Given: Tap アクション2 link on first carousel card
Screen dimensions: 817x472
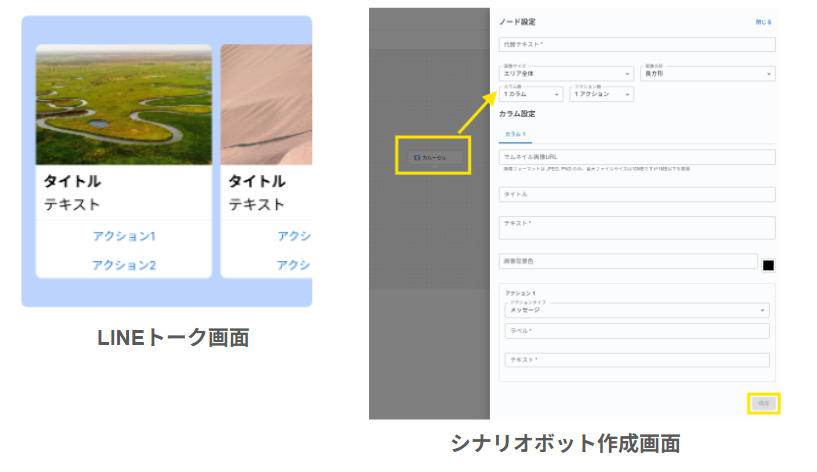Looking at the screenshot, I should tap(124, 265).
